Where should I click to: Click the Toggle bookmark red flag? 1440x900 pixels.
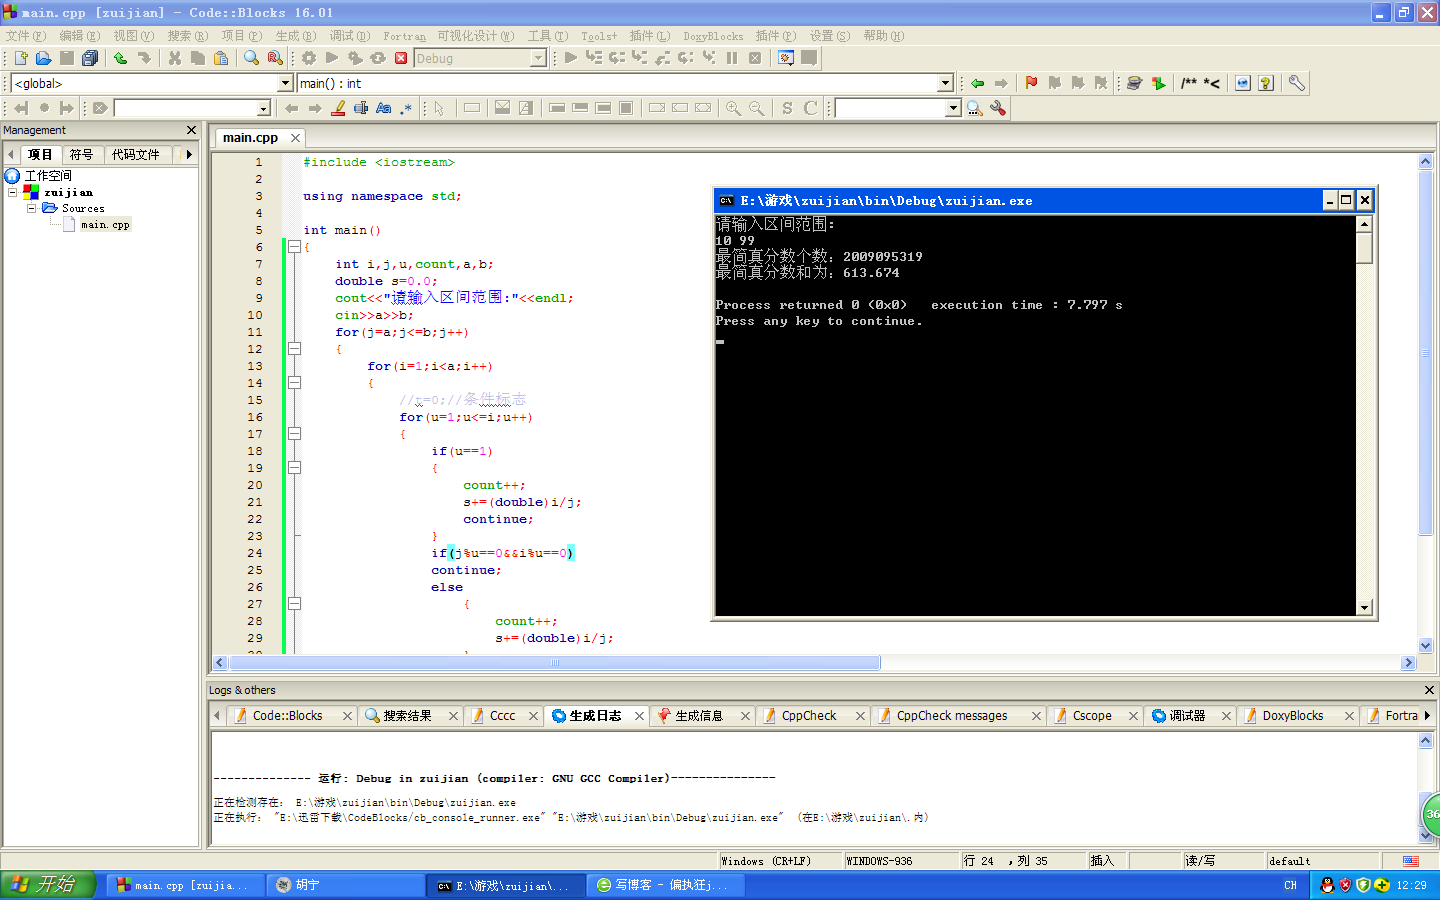pyautogui.click(x=1031, y=83)
